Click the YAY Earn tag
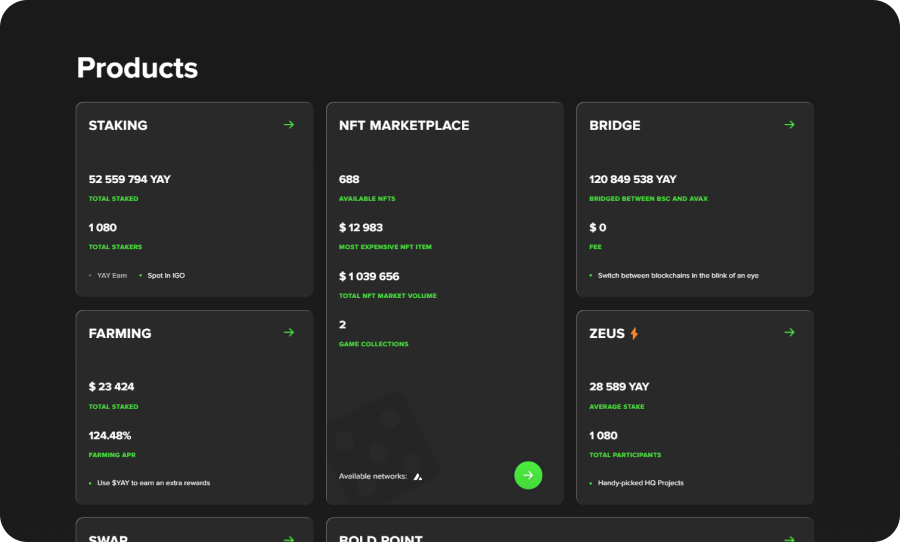 112,276
